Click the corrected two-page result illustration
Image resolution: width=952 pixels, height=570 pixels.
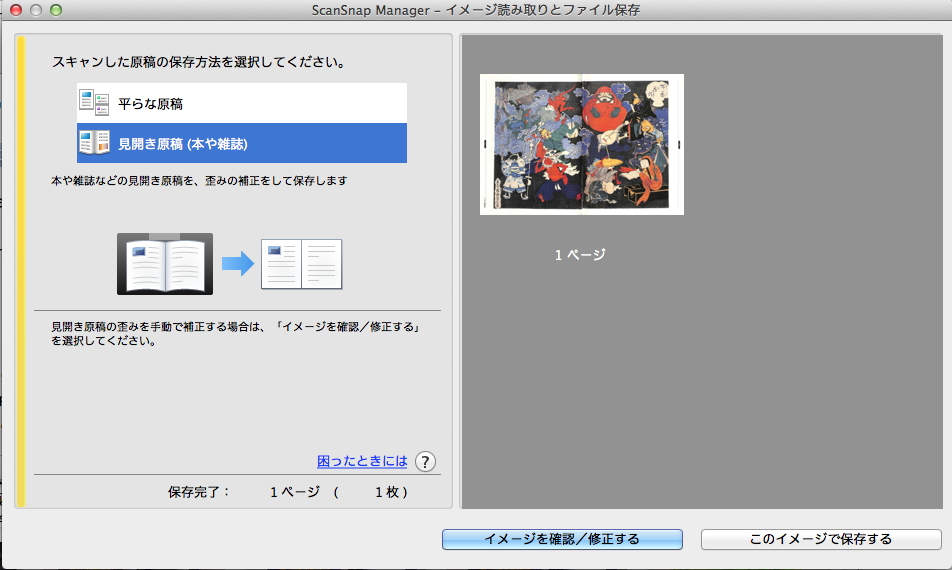pos(302,264)
